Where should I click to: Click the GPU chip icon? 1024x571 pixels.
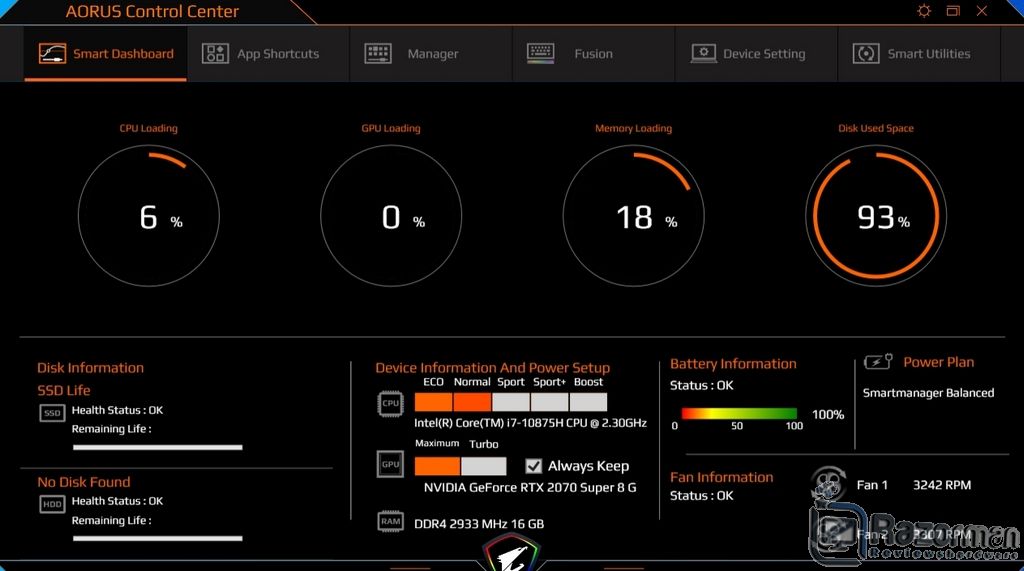(391, 465)
